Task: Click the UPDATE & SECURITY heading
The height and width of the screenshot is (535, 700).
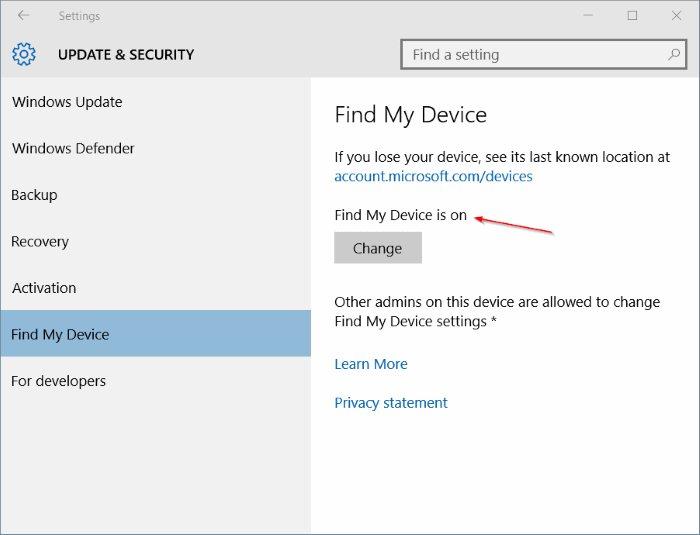Action: pyautogui.click(x=126, y=54)
